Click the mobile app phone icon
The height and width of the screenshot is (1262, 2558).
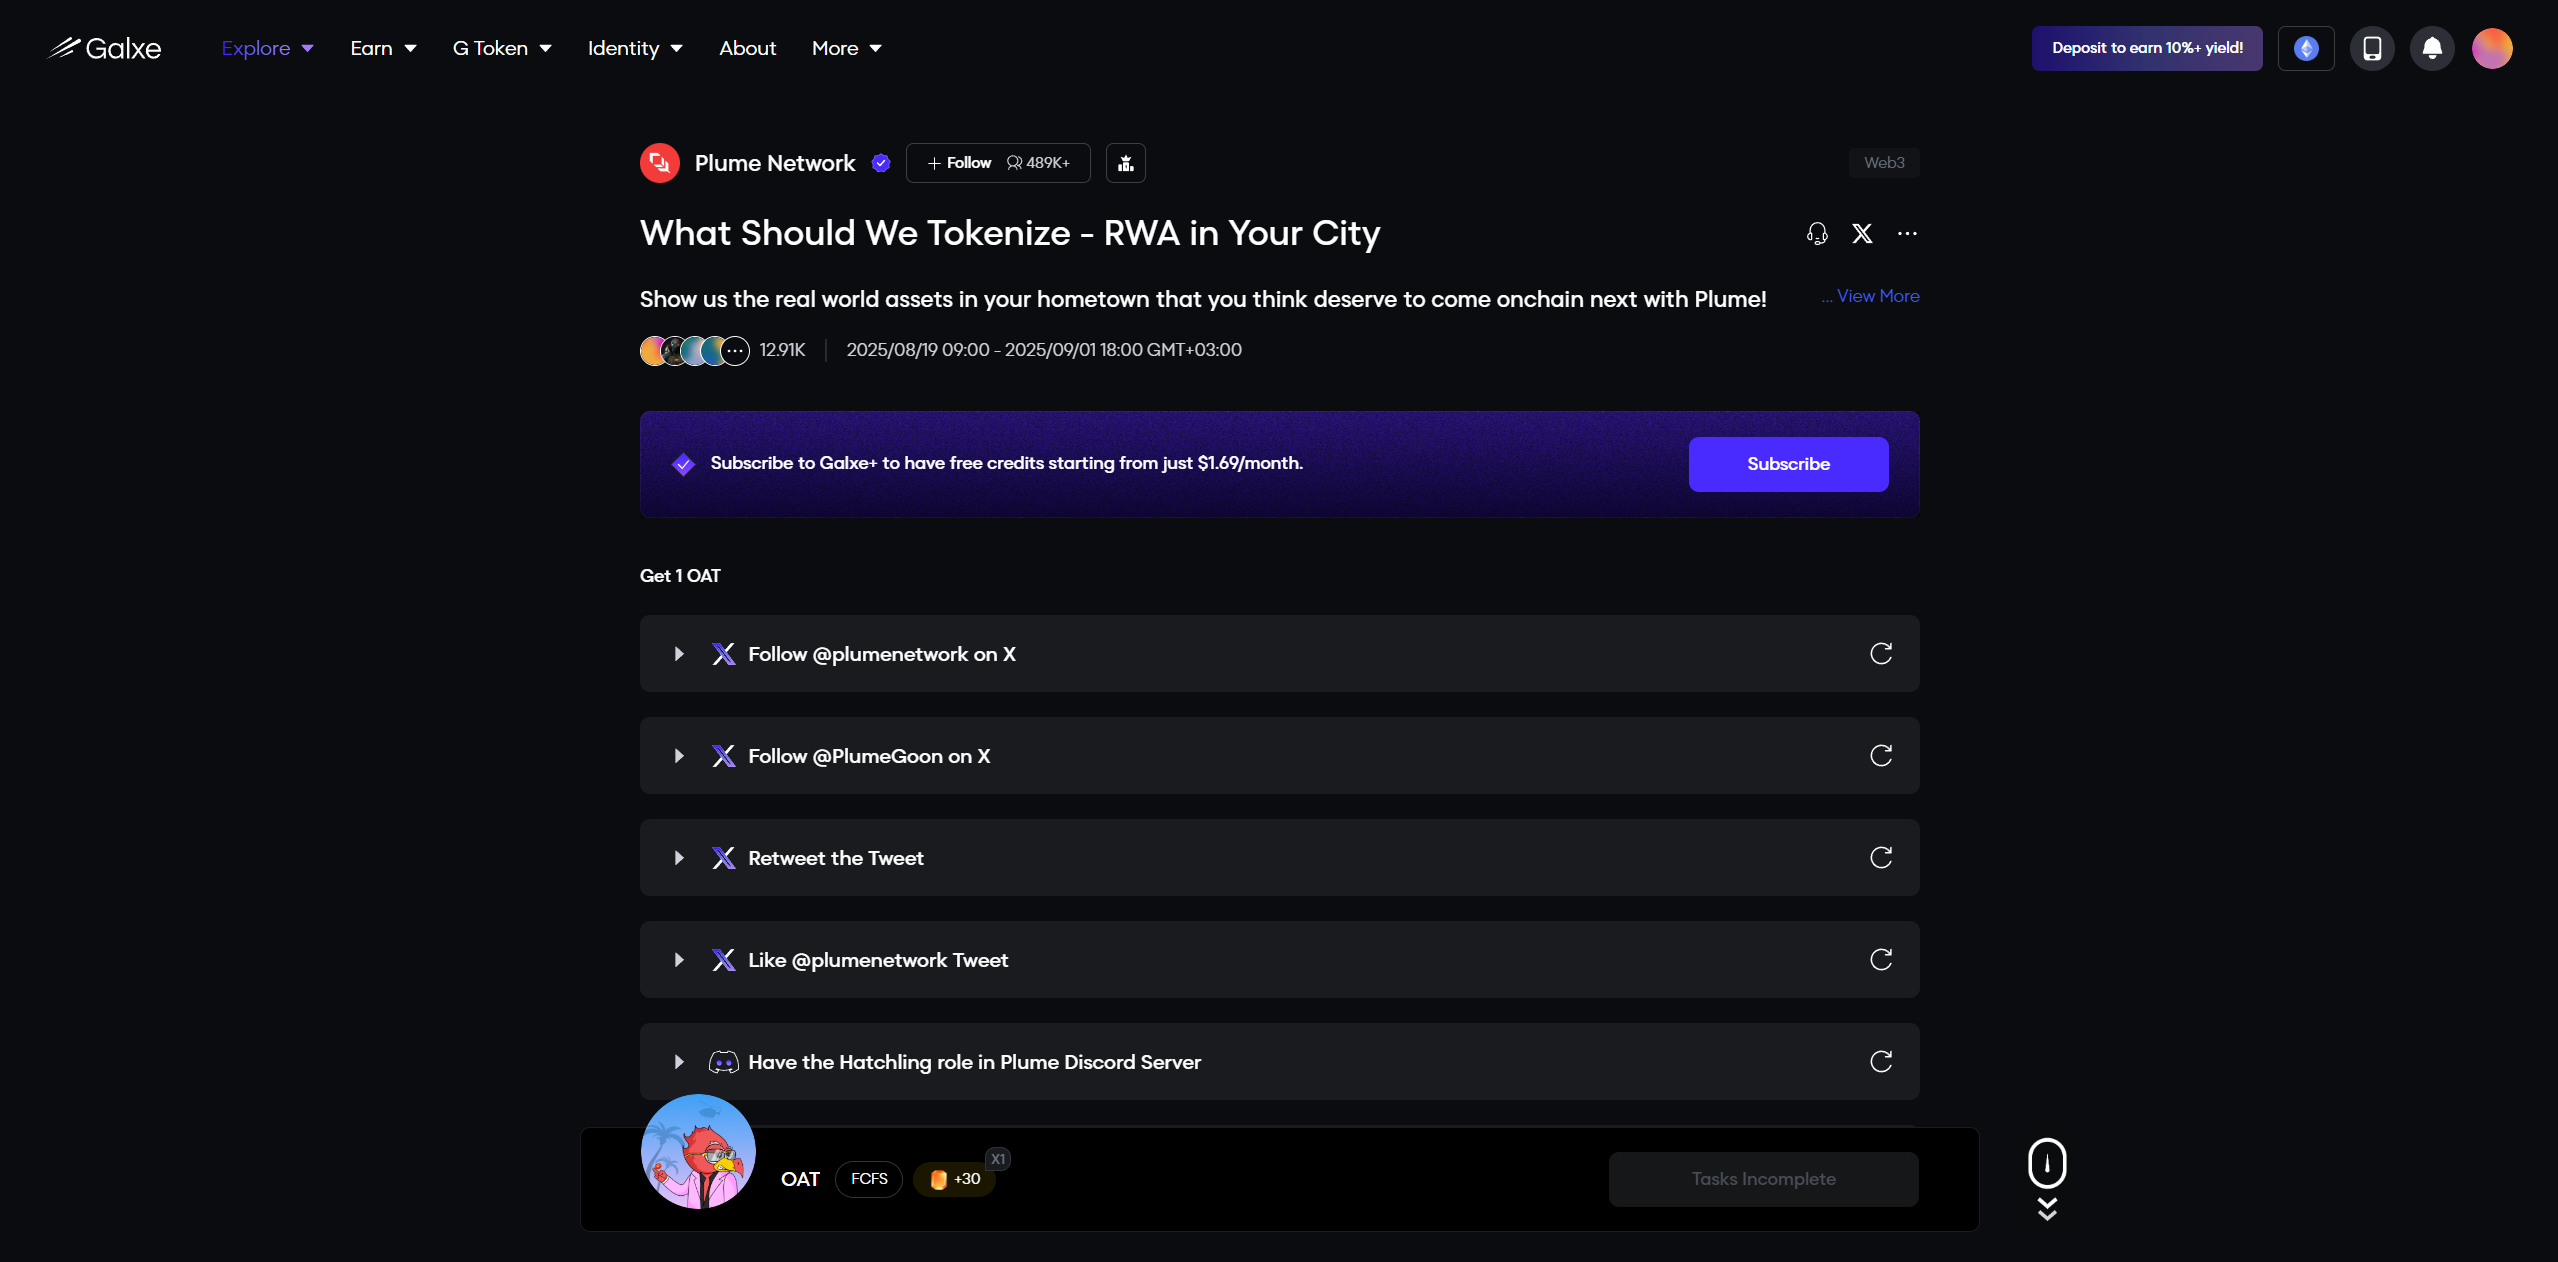click(x=2371, y=48)
